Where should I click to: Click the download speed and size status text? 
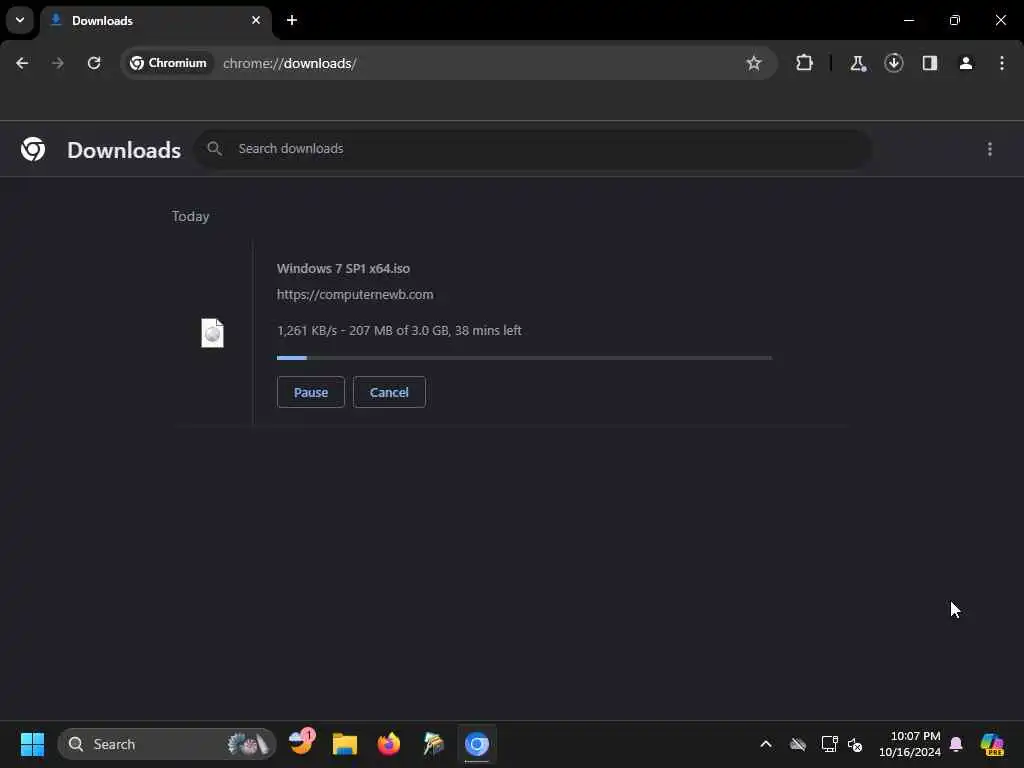(399, 330)
